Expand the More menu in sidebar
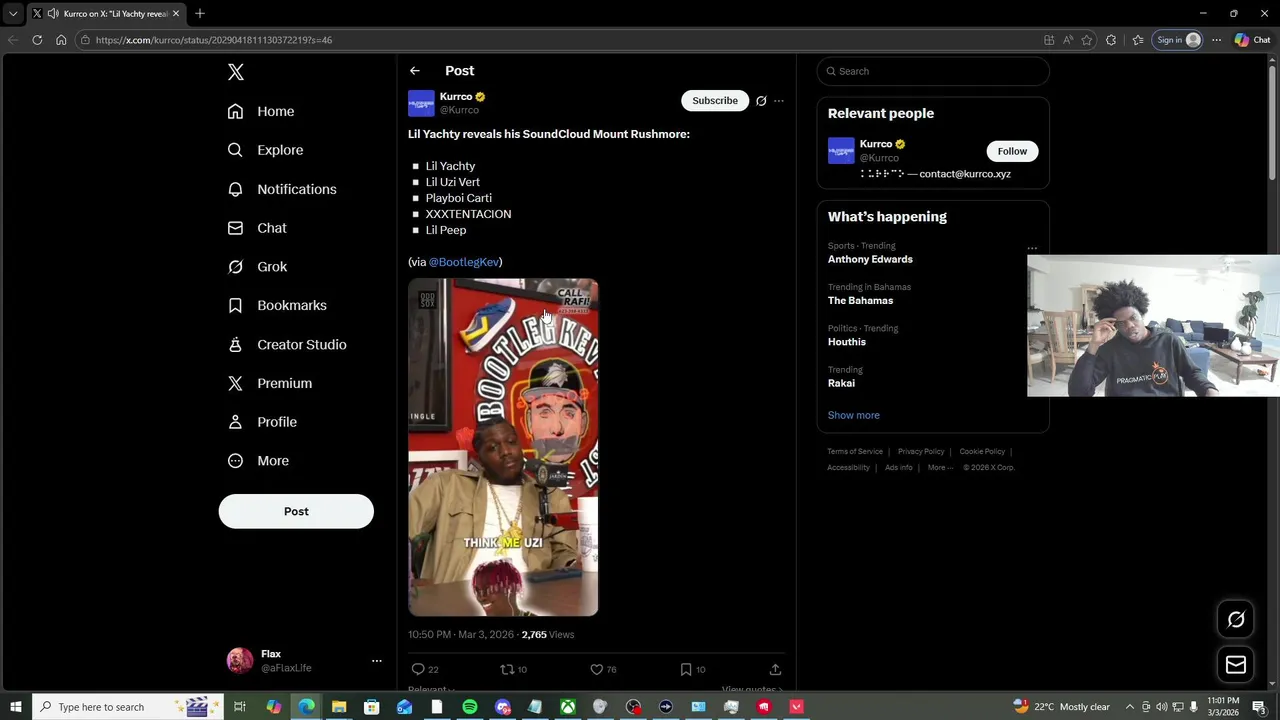The image size is (1280, 720). point(258,461)
